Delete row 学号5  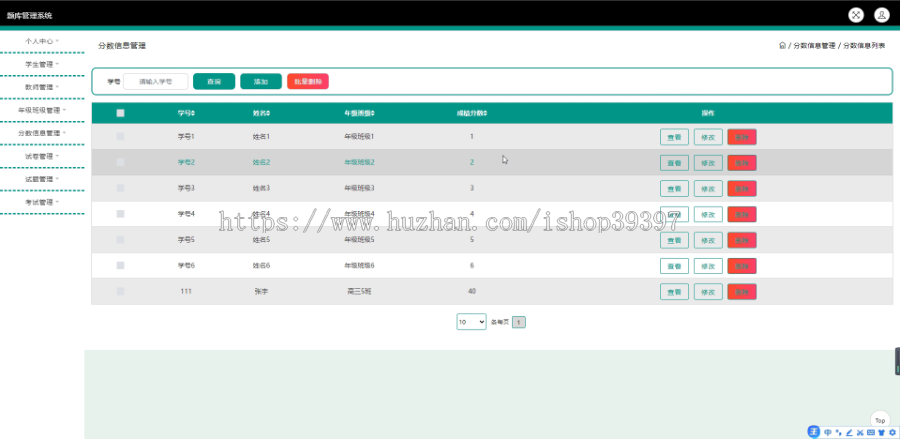coord(742,240)
